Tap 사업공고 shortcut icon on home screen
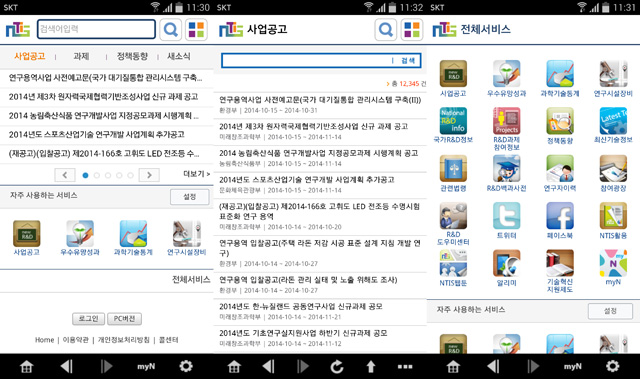The width and height of the screenshot is (640, 379). [x=27, y=234]
